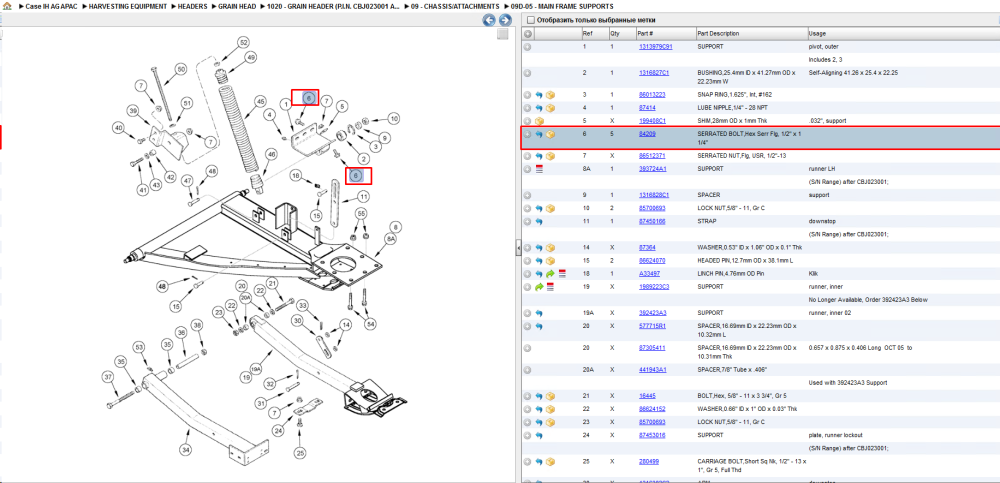This screenshot has height=483, width=1000.
Task: Open part number link 280499
Action: pyautogui.click(x=649, y=461)
